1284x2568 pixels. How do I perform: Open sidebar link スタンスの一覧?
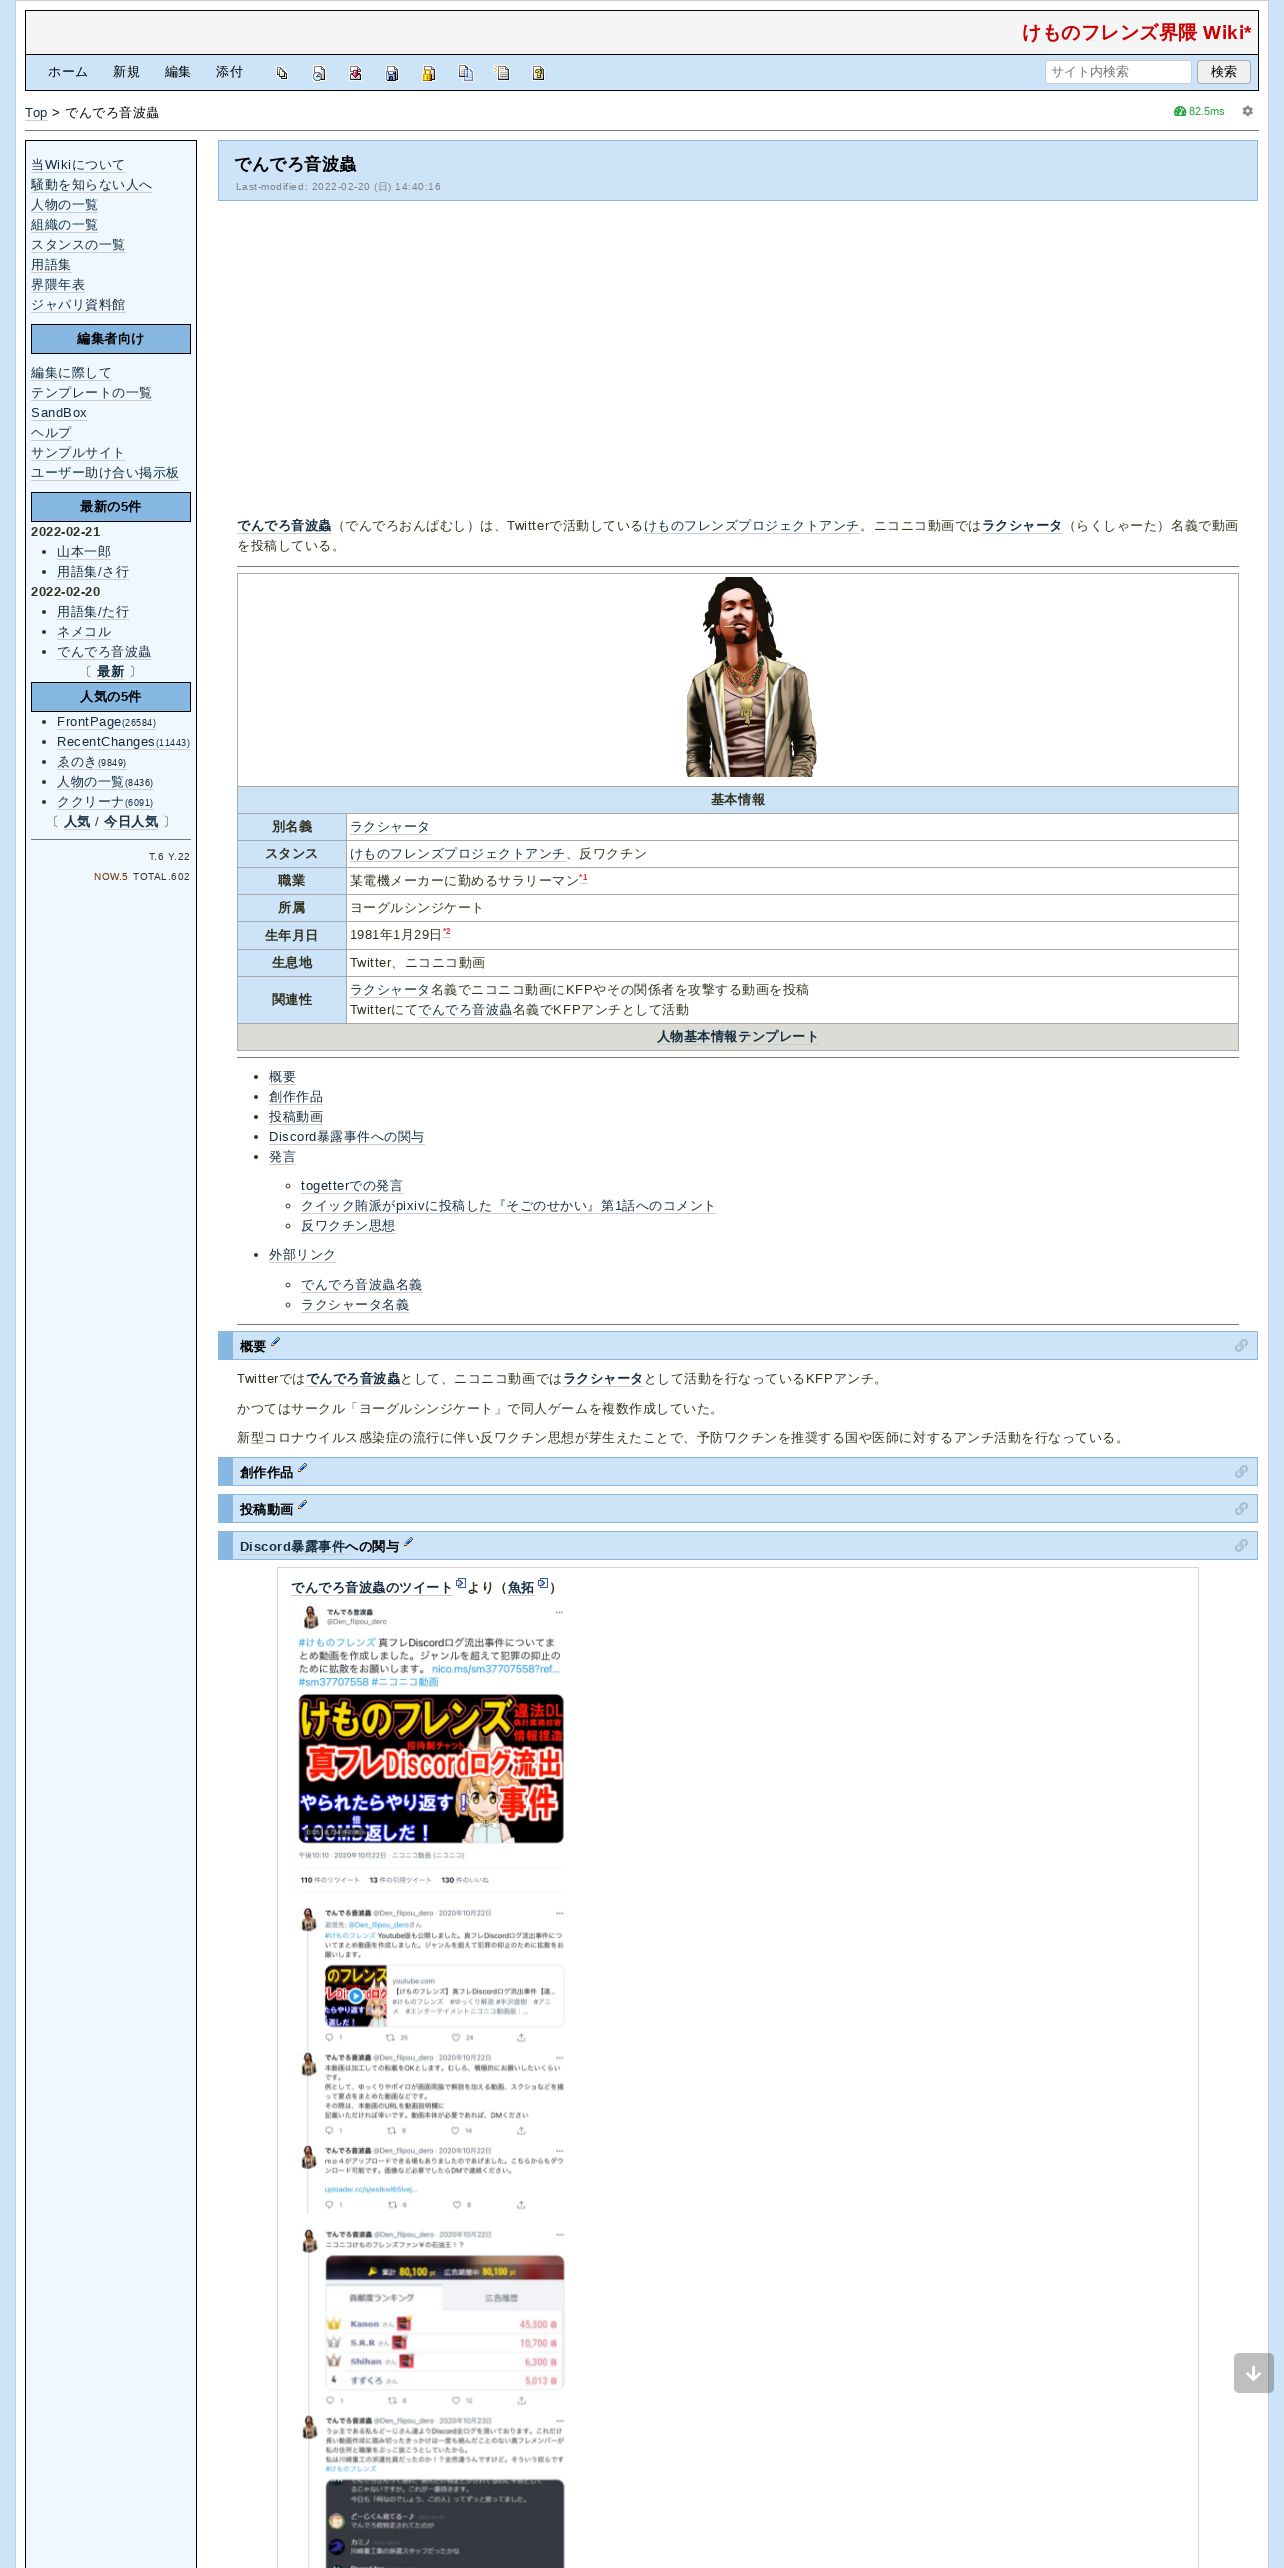[78, 245]
